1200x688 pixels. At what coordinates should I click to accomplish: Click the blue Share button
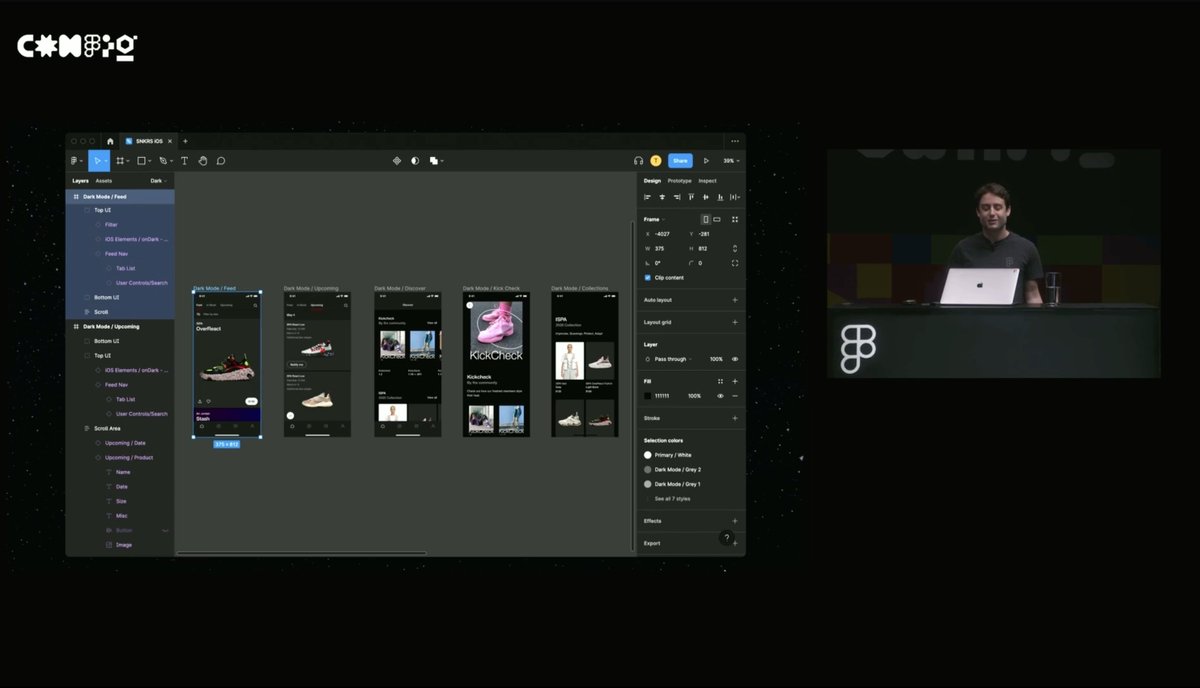point(680,160)
